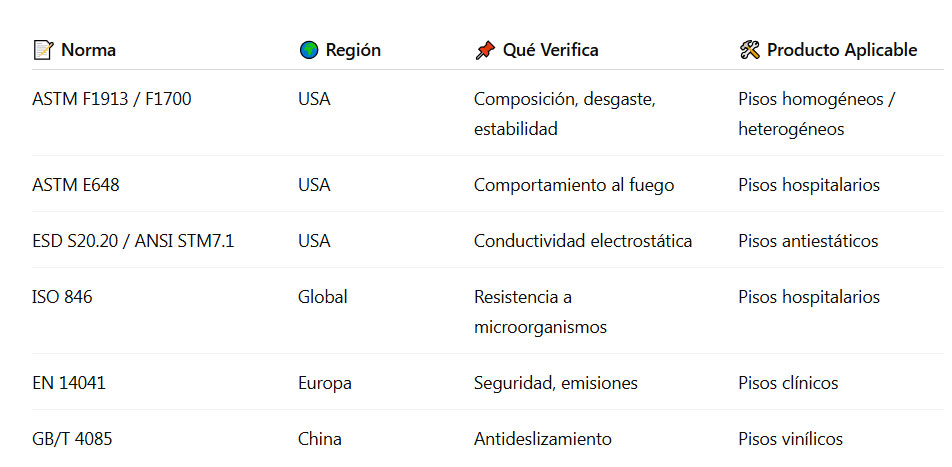The height and width of the screenshot is (467, 952).
Task: Click the notepad icon beside Norma
Action: [43, 50]
